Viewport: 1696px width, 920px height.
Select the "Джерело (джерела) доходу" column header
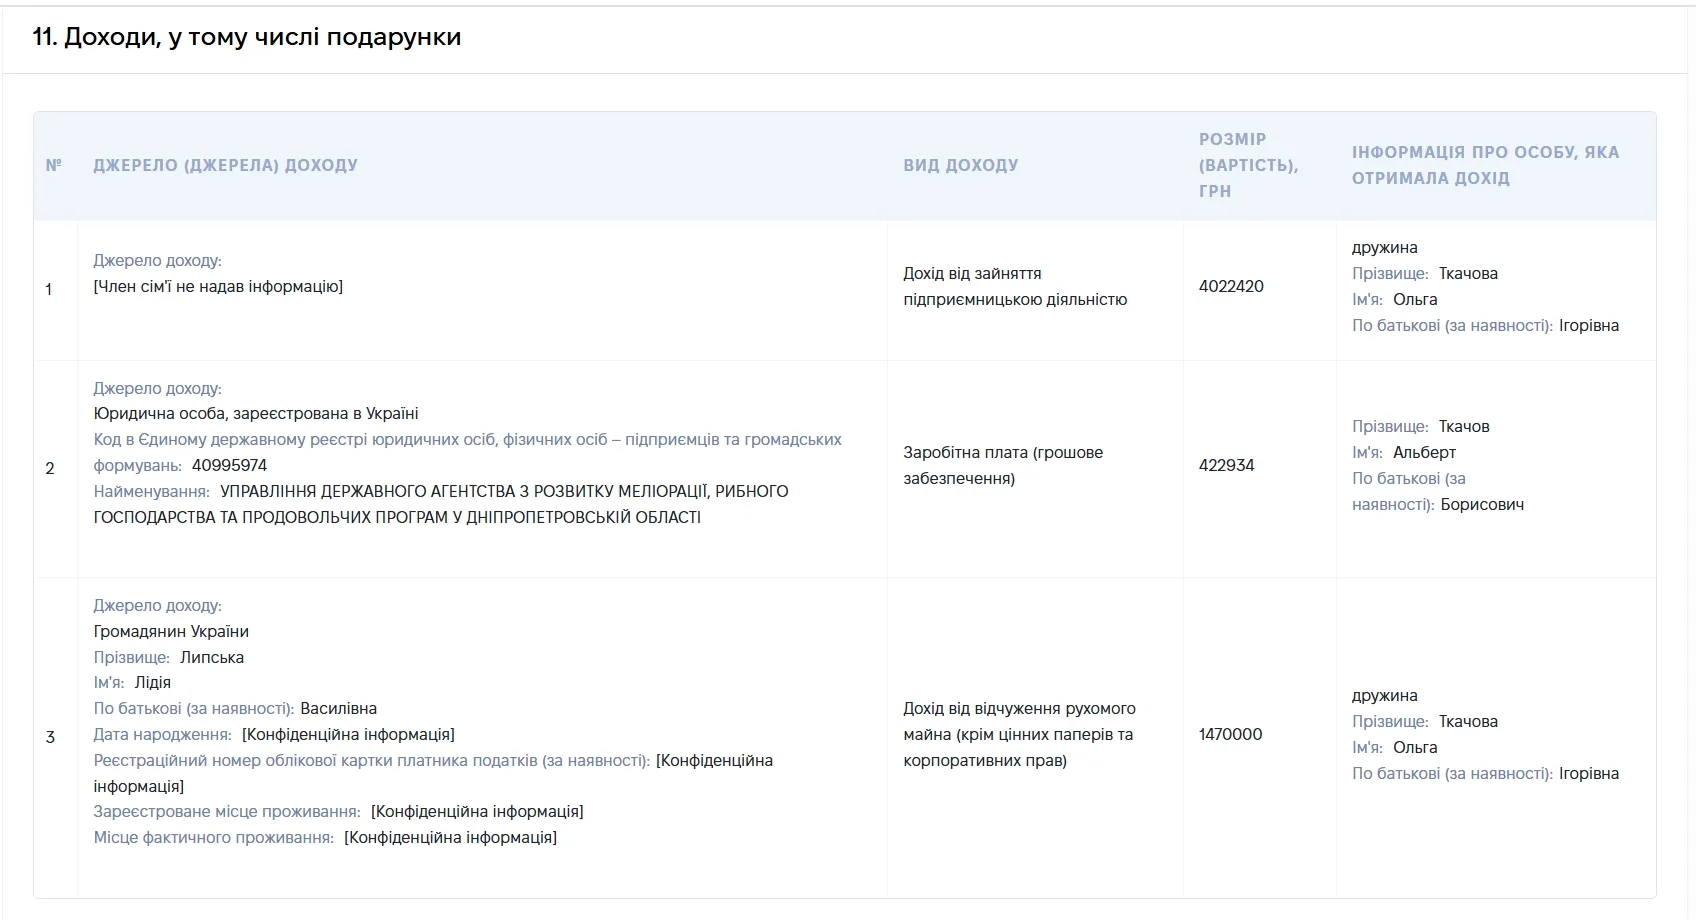click(225, 165)
